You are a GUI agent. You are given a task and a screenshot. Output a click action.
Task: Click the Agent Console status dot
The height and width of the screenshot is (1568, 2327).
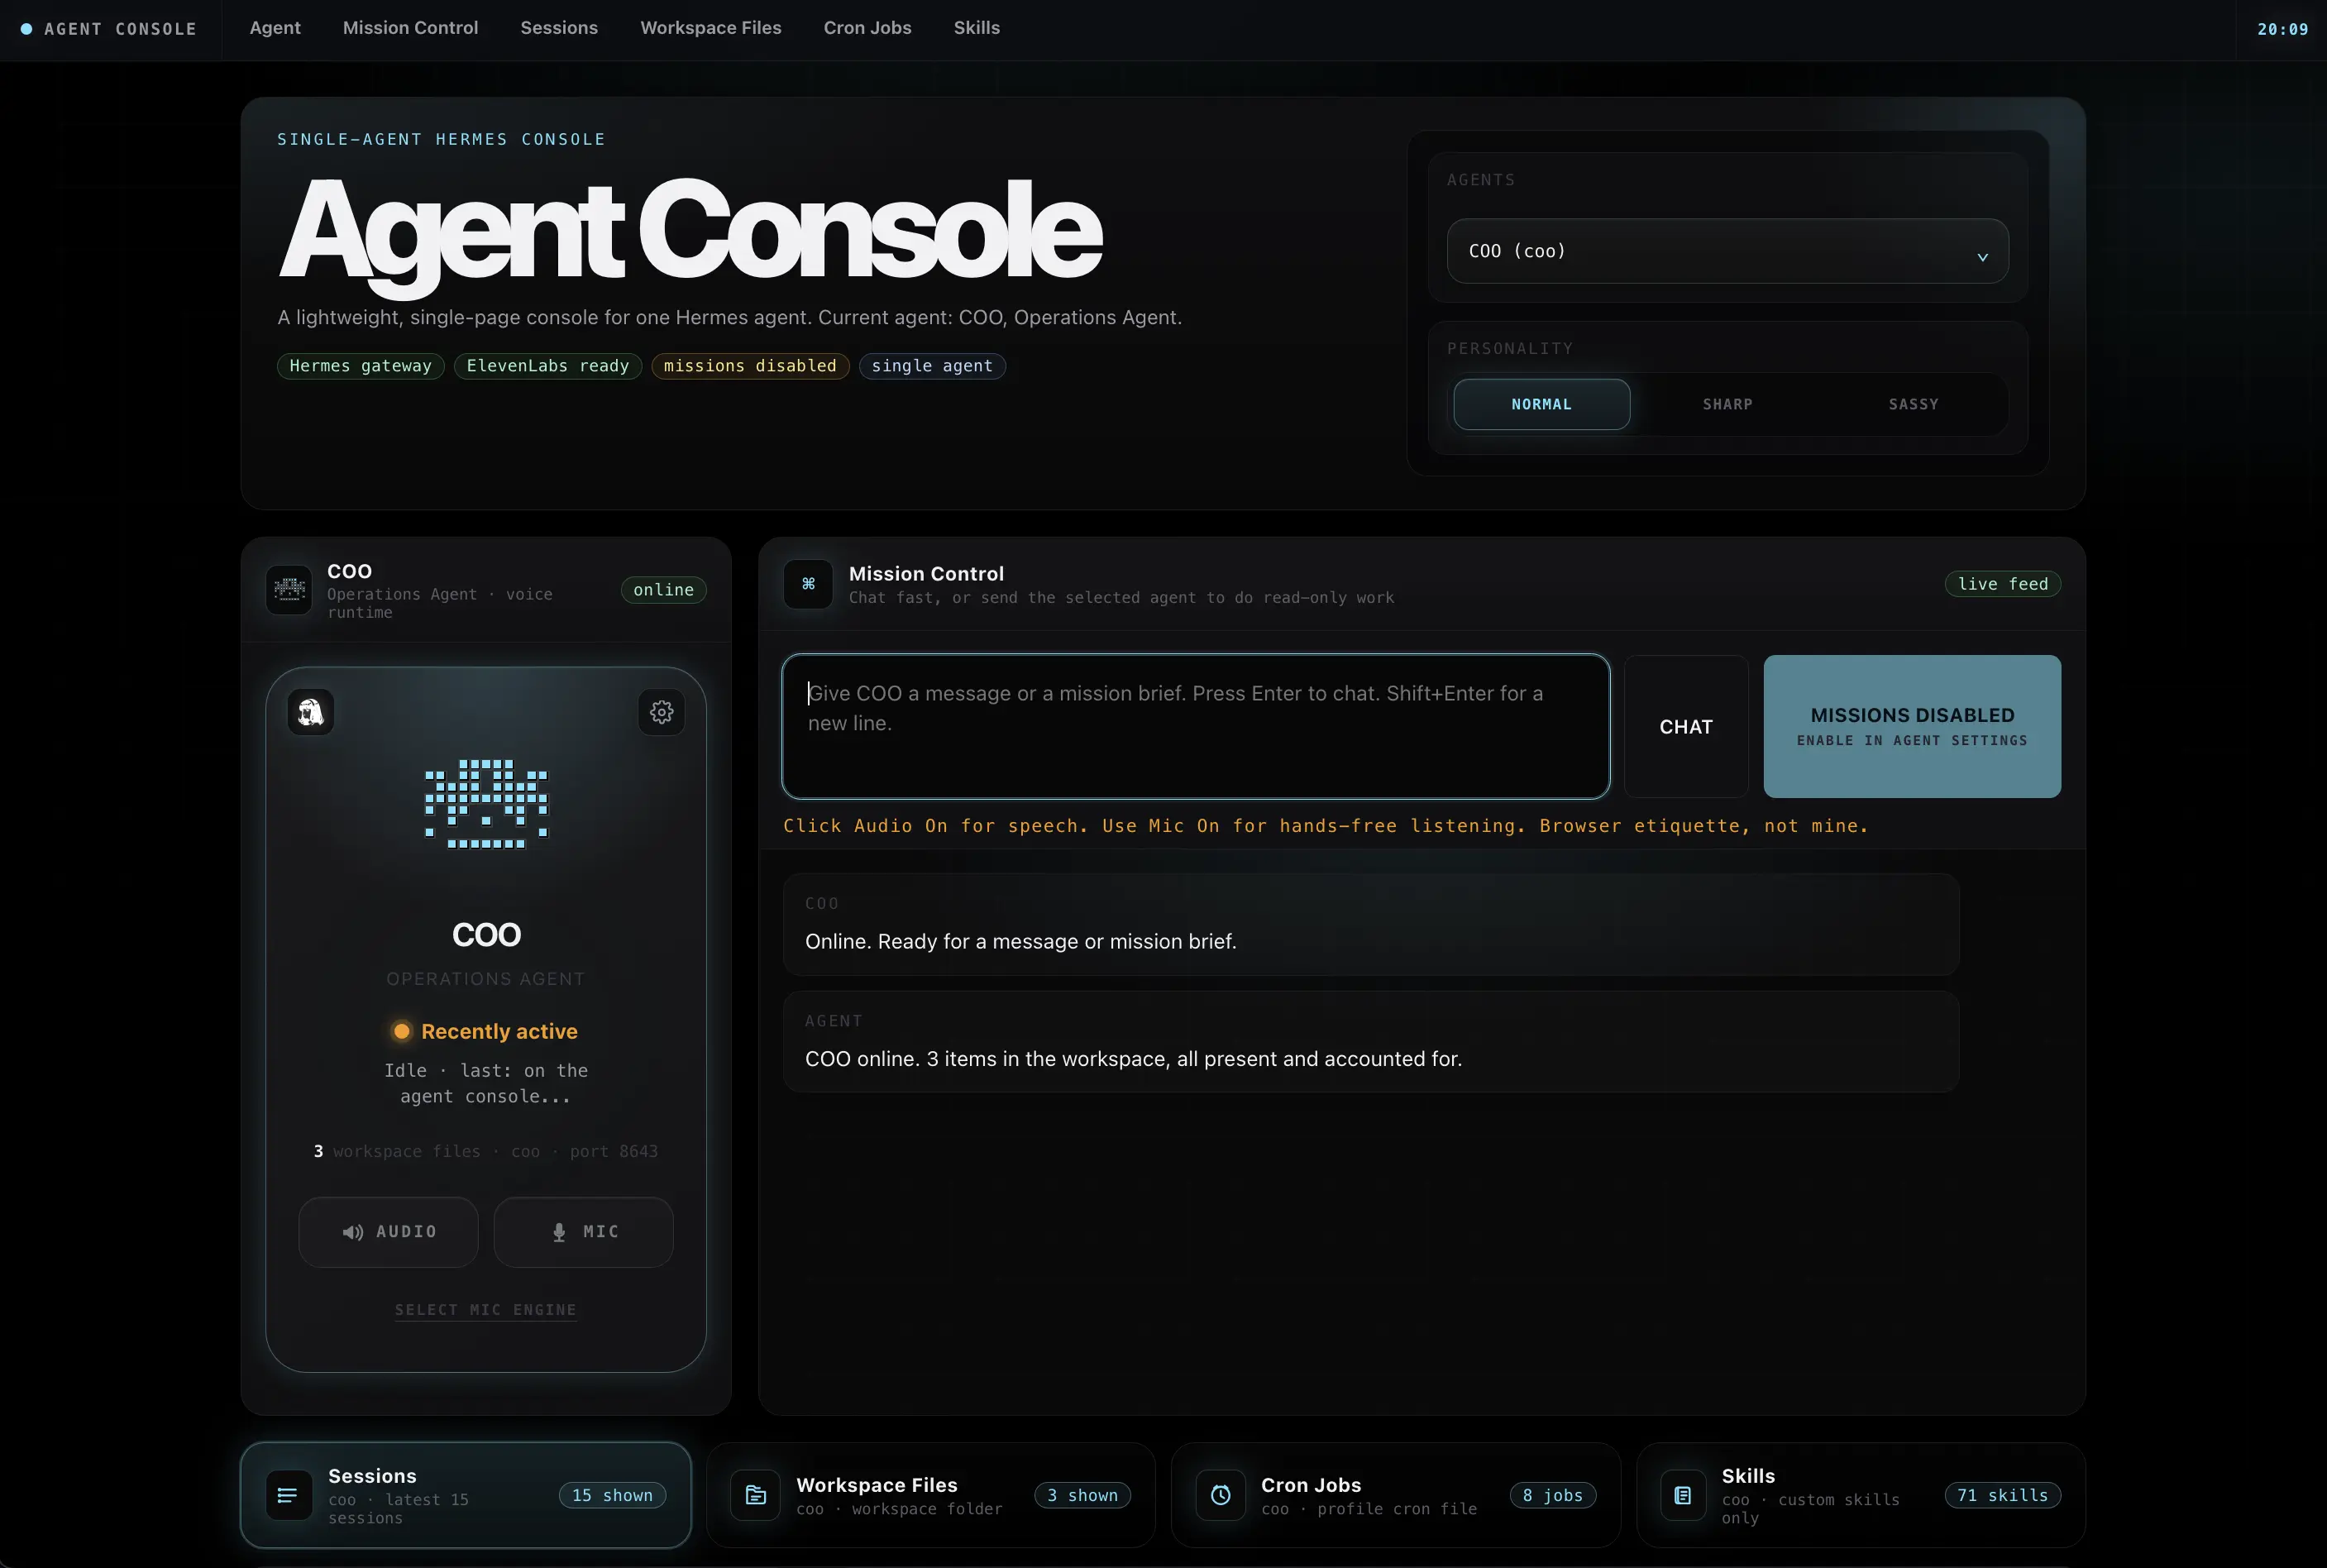click(x=26, y=29)
